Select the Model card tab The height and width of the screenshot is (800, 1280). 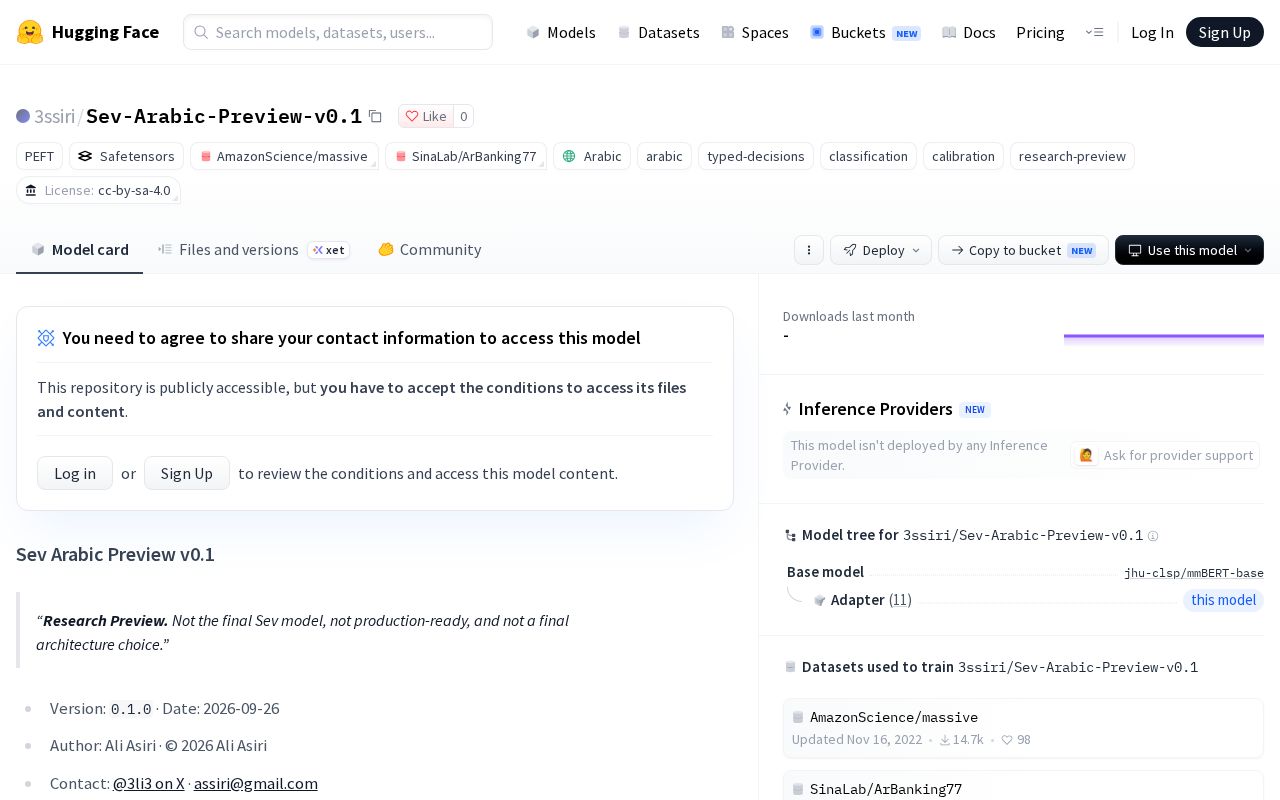click(x=80, y=250)
